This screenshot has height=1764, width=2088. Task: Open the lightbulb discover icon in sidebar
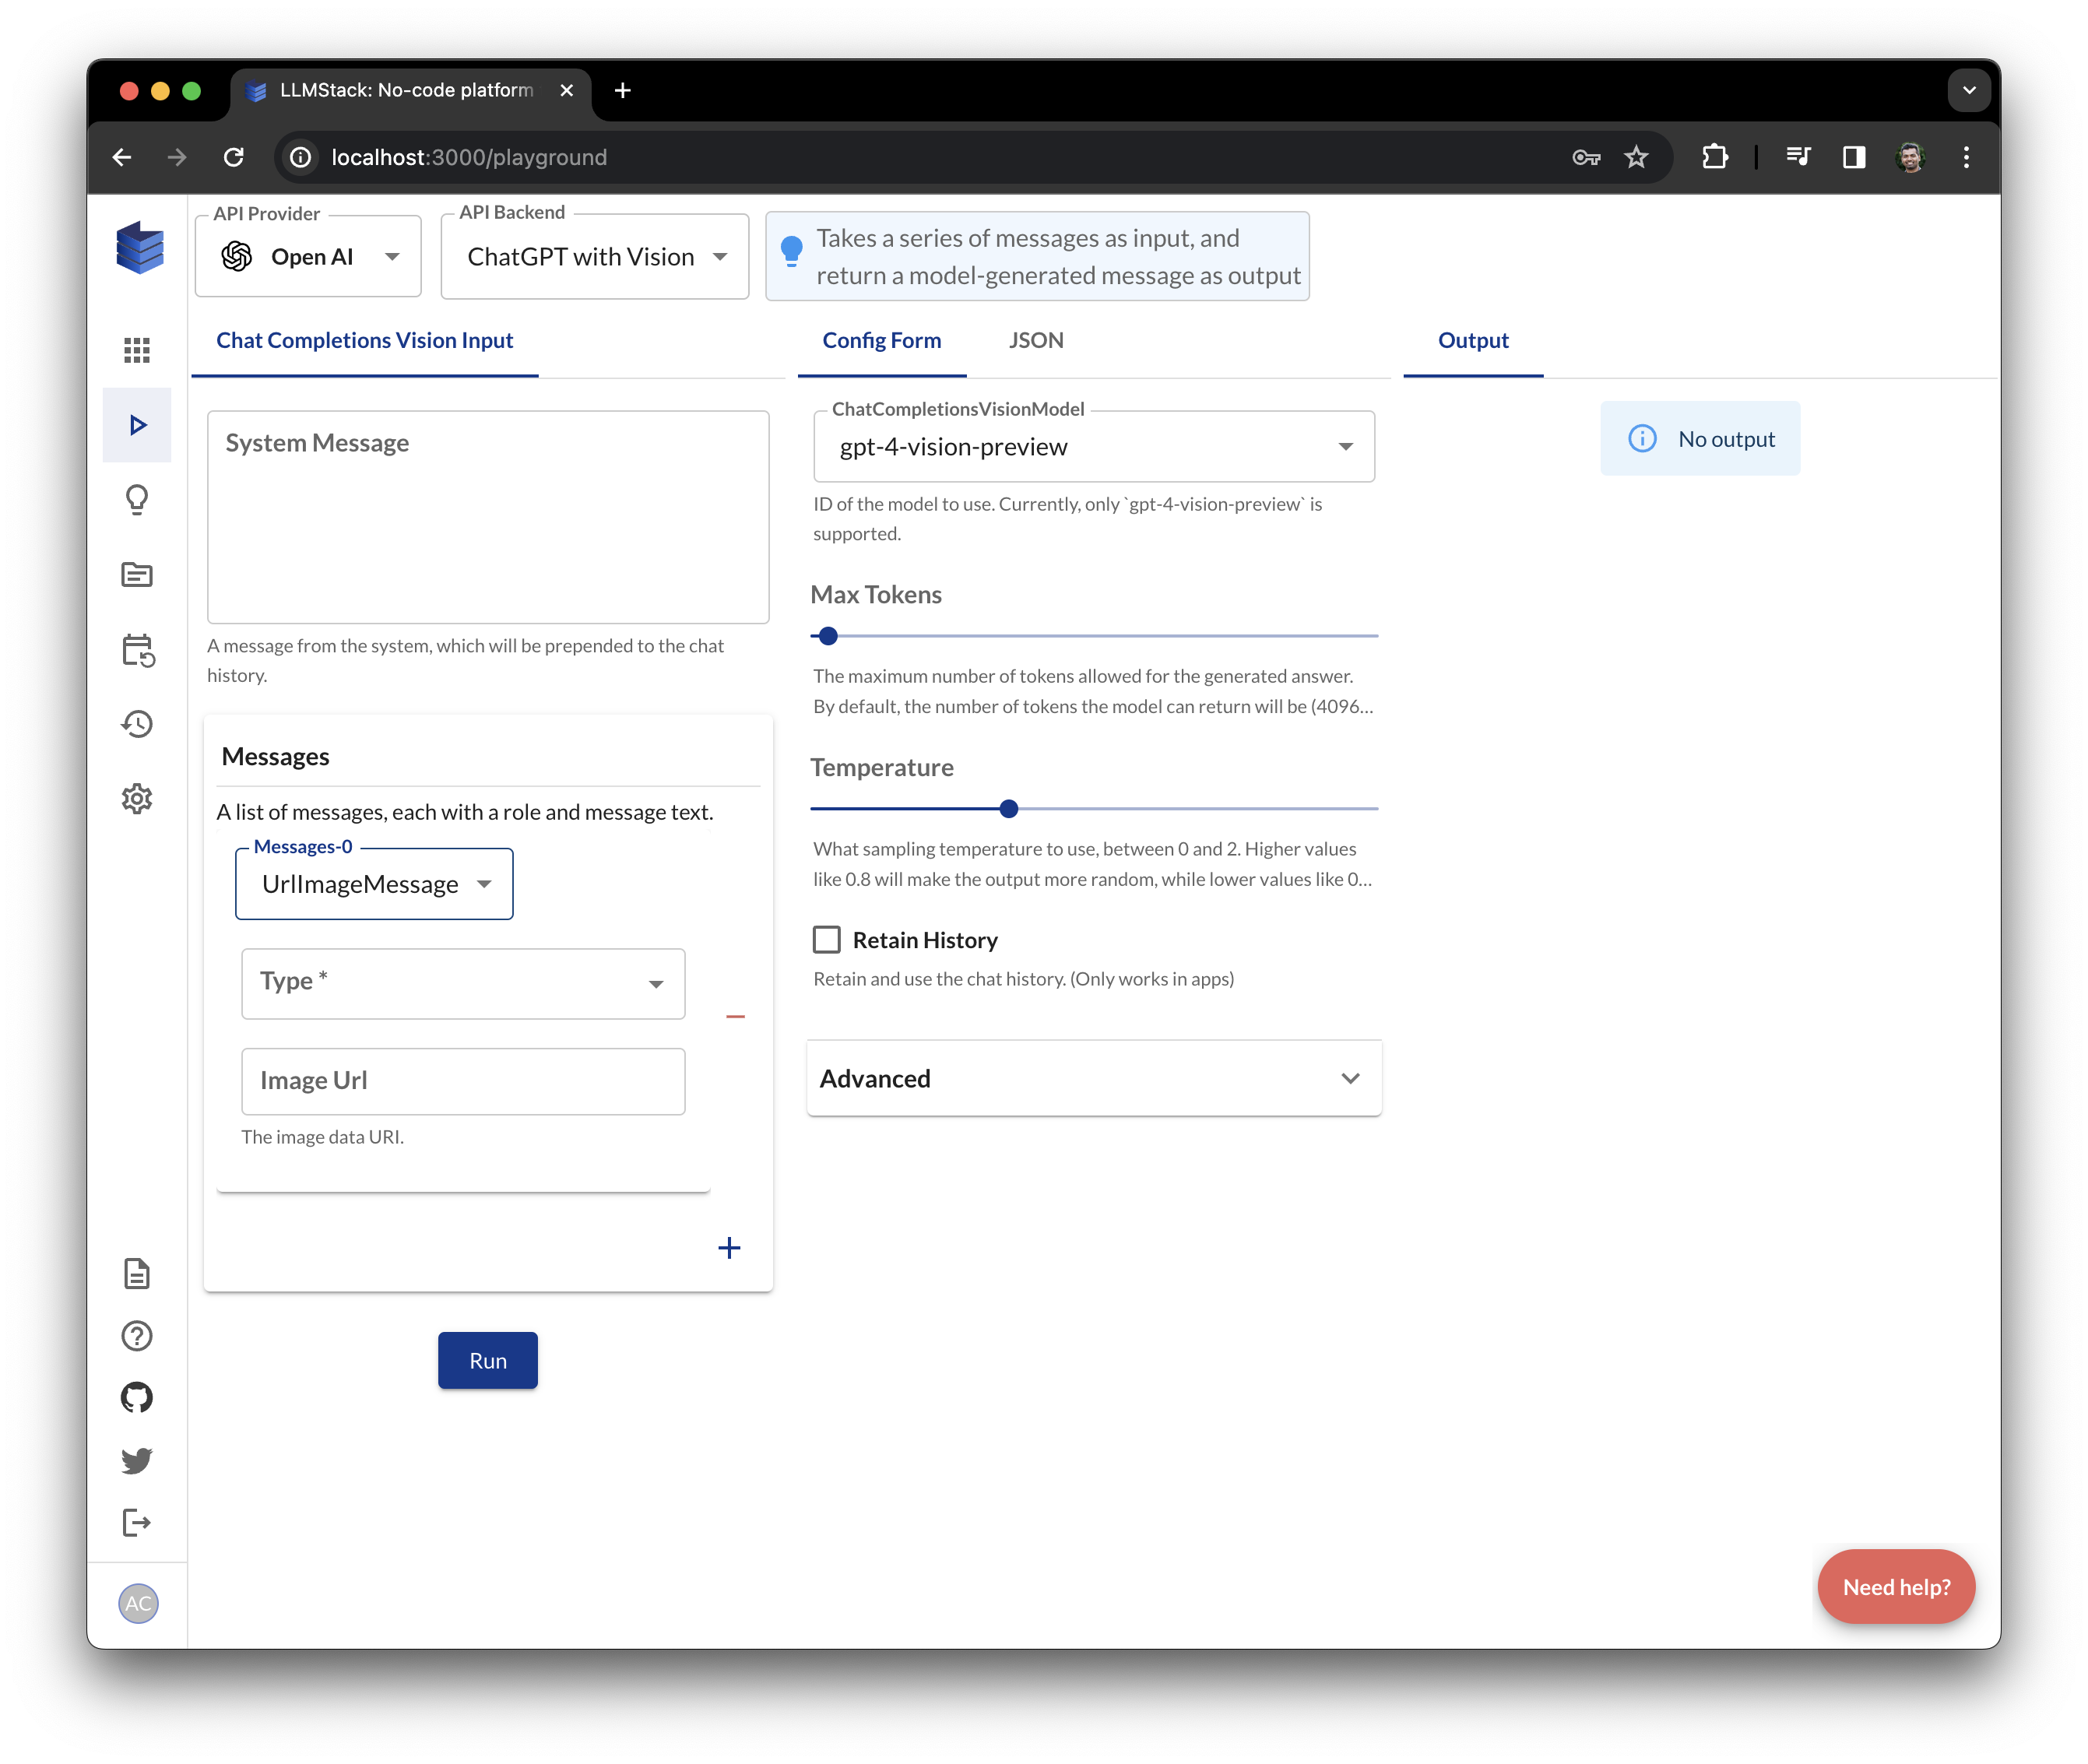[137, 499]
